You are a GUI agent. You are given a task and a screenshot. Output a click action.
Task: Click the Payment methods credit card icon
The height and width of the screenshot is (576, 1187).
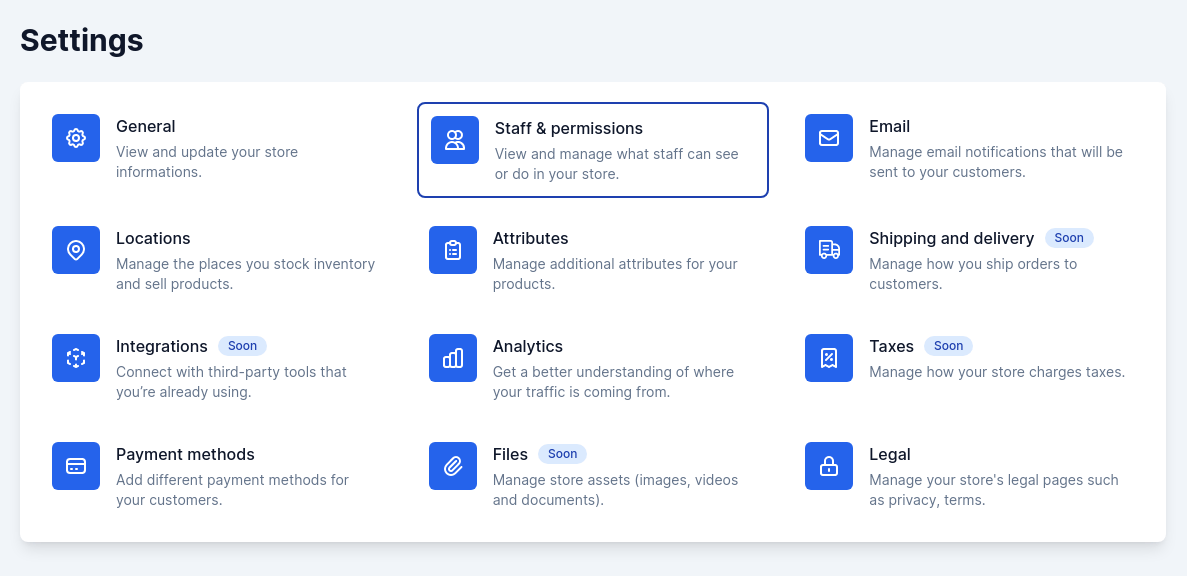click(76, 466)
